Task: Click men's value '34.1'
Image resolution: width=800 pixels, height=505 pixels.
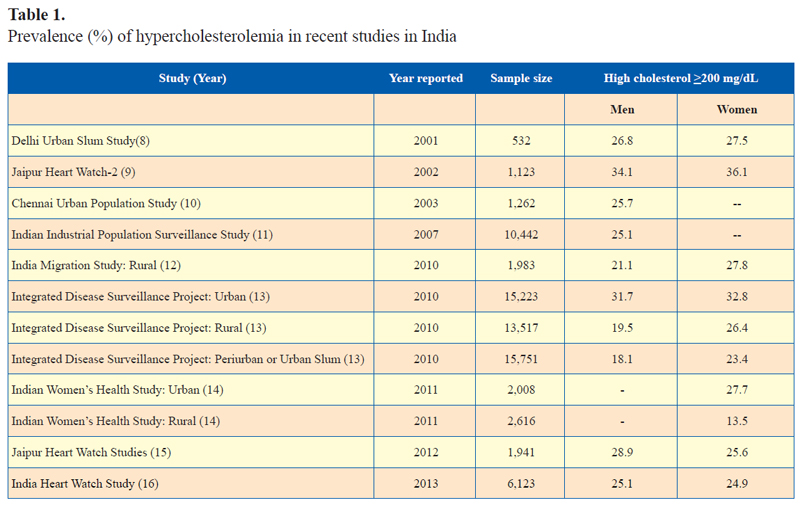Action: [x=622, y=172]
